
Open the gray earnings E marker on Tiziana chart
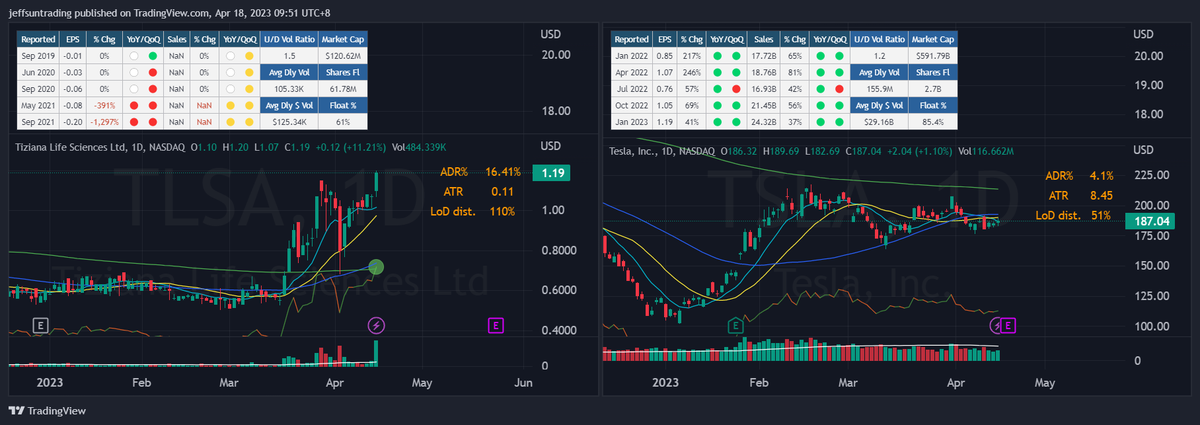pyautogui.click(x=41, y=325)
